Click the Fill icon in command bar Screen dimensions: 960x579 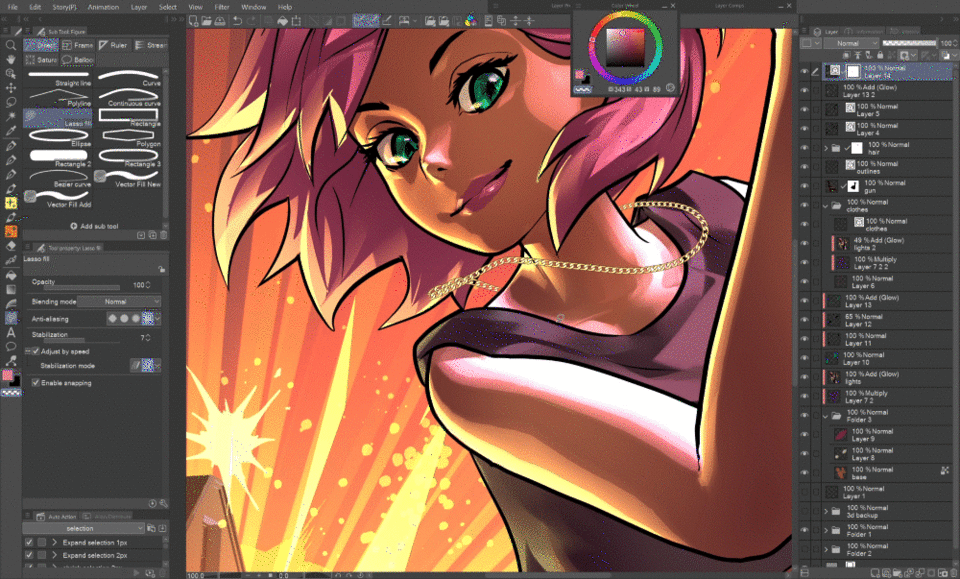tap(282, 21)
